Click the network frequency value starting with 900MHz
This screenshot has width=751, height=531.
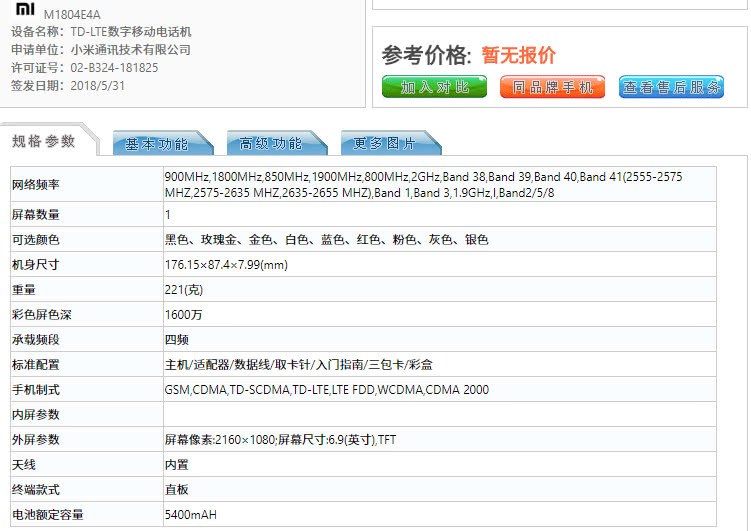coord(423,185)
